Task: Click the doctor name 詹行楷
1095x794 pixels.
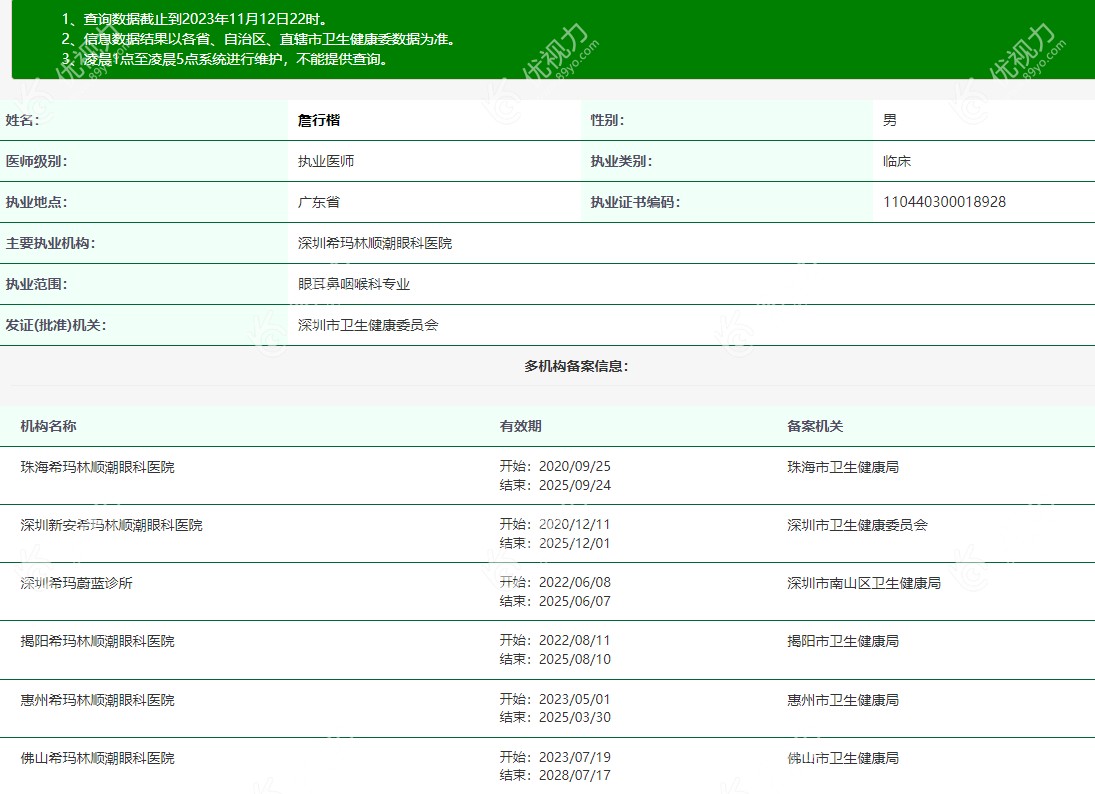Action: [x=319, y=120]
